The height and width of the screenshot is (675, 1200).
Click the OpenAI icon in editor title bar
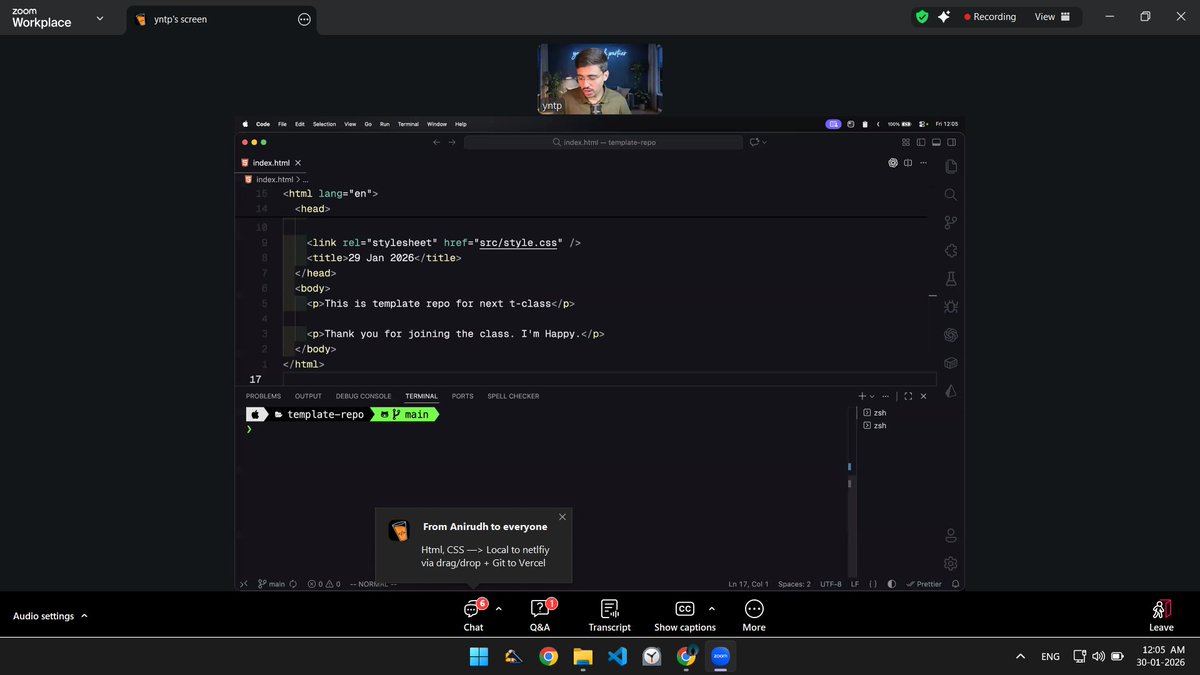click(894, 163)
